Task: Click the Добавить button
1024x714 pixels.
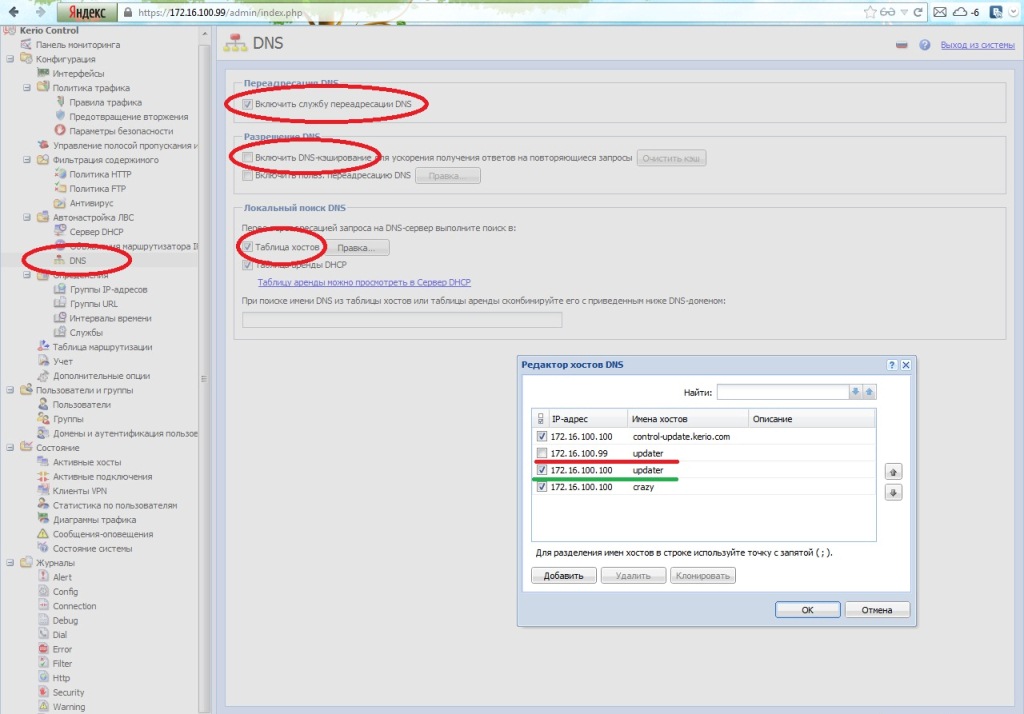Action: (x=563, y=576)
